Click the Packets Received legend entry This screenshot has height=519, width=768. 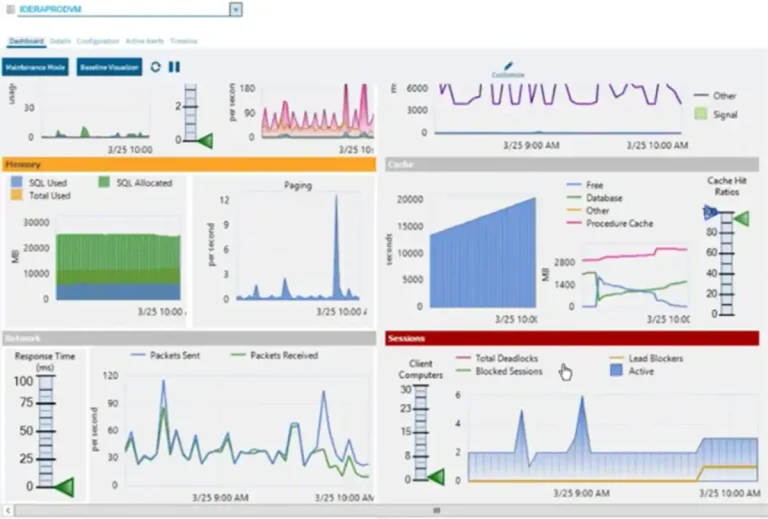[275, 355]
